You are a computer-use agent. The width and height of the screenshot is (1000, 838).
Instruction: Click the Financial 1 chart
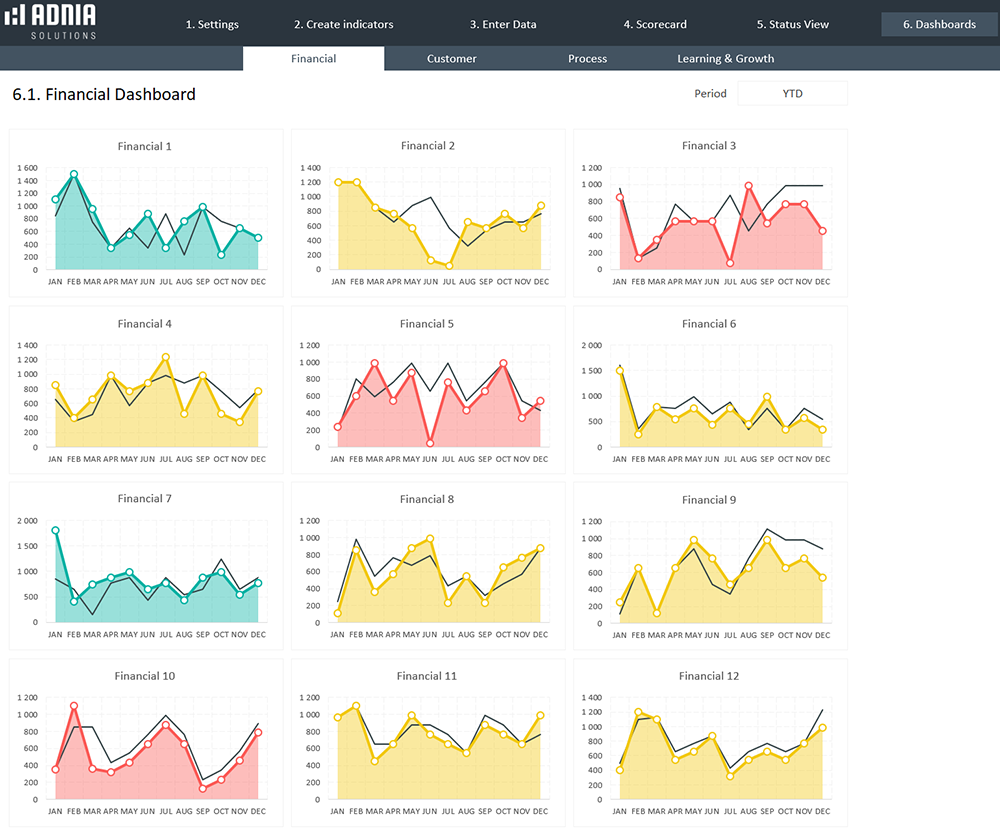pyautogui.click(x=146, y=220)
